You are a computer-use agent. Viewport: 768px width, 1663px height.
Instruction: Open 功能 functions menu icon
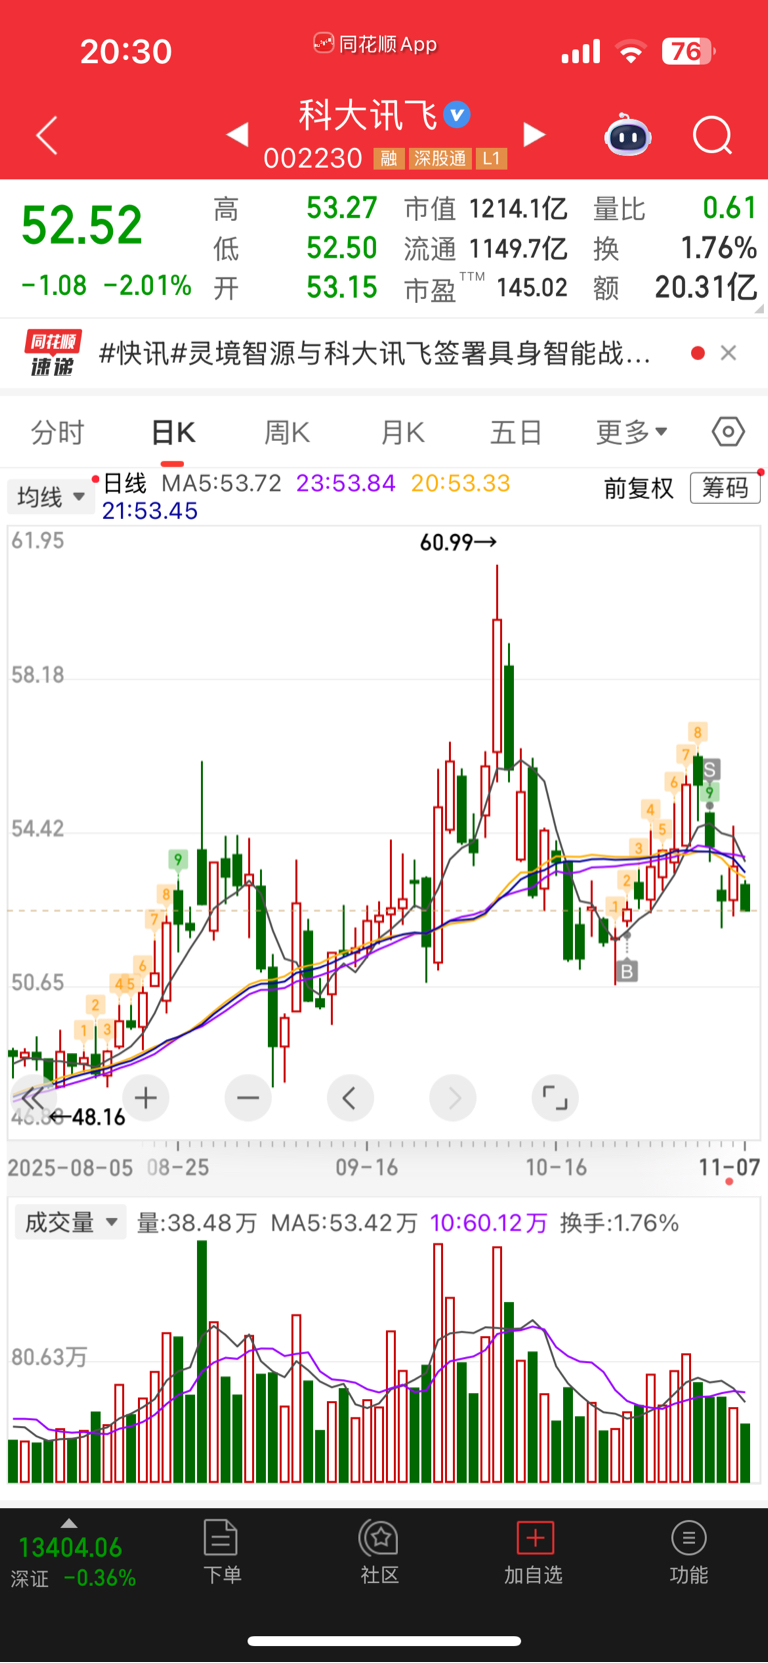[688, 1551]
